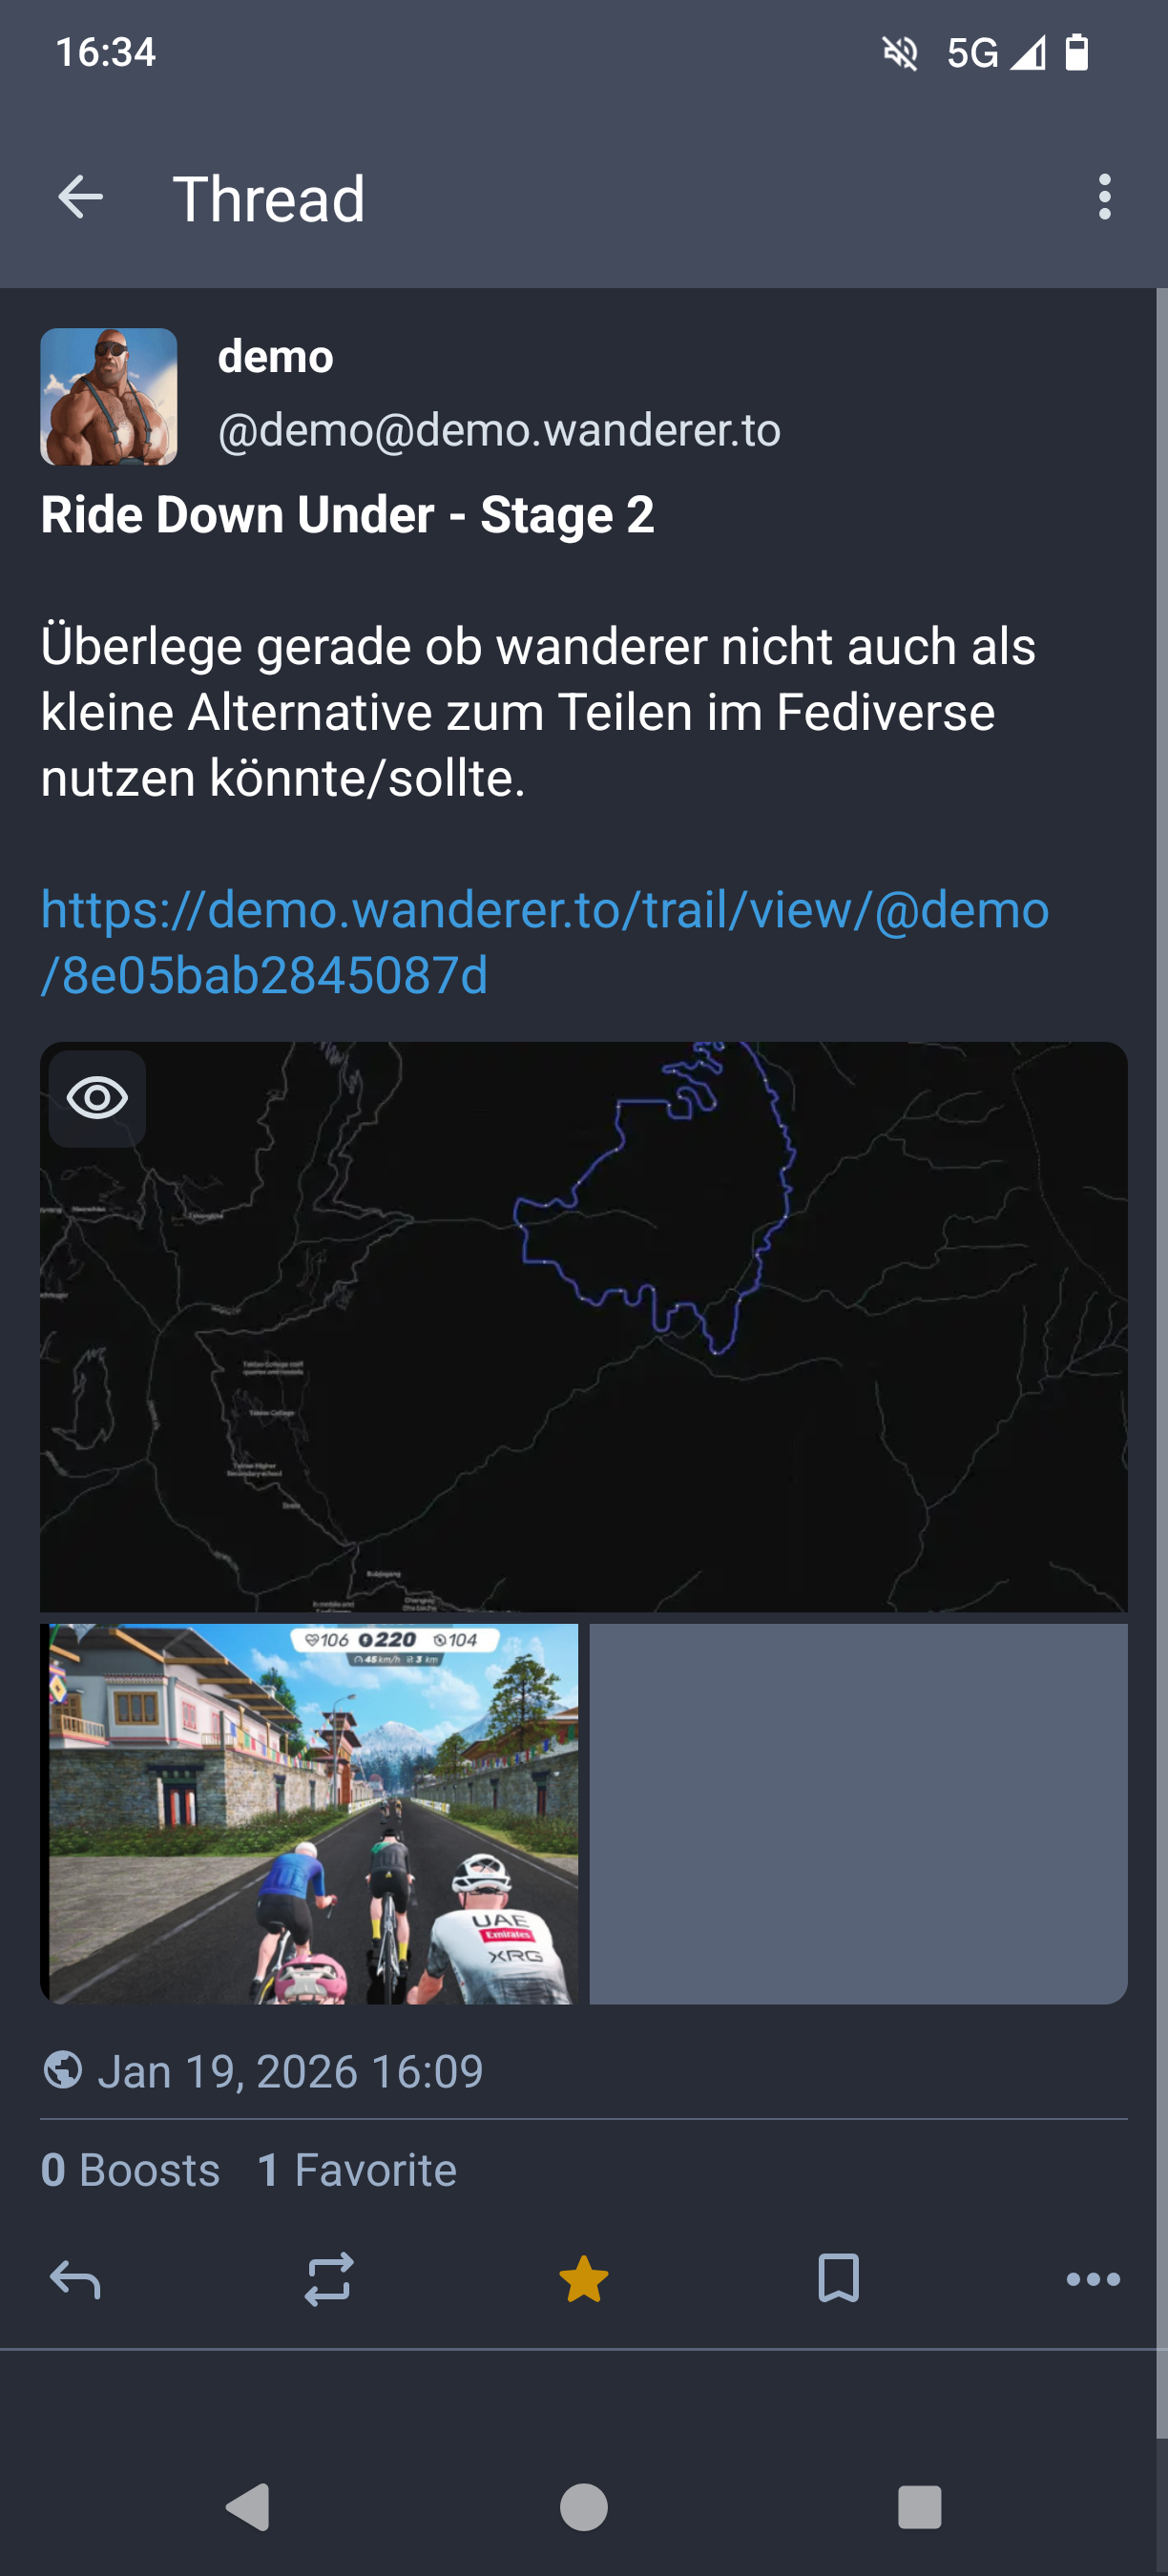Tap the globe public visibility icon
The image size is (1168, 2576).
(x=62, y=2070)
